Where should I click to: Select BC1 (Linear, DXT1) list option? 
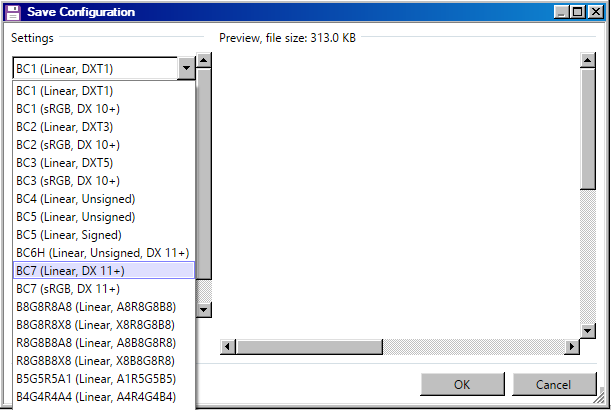pyautogui.click(x=104, y=91)
